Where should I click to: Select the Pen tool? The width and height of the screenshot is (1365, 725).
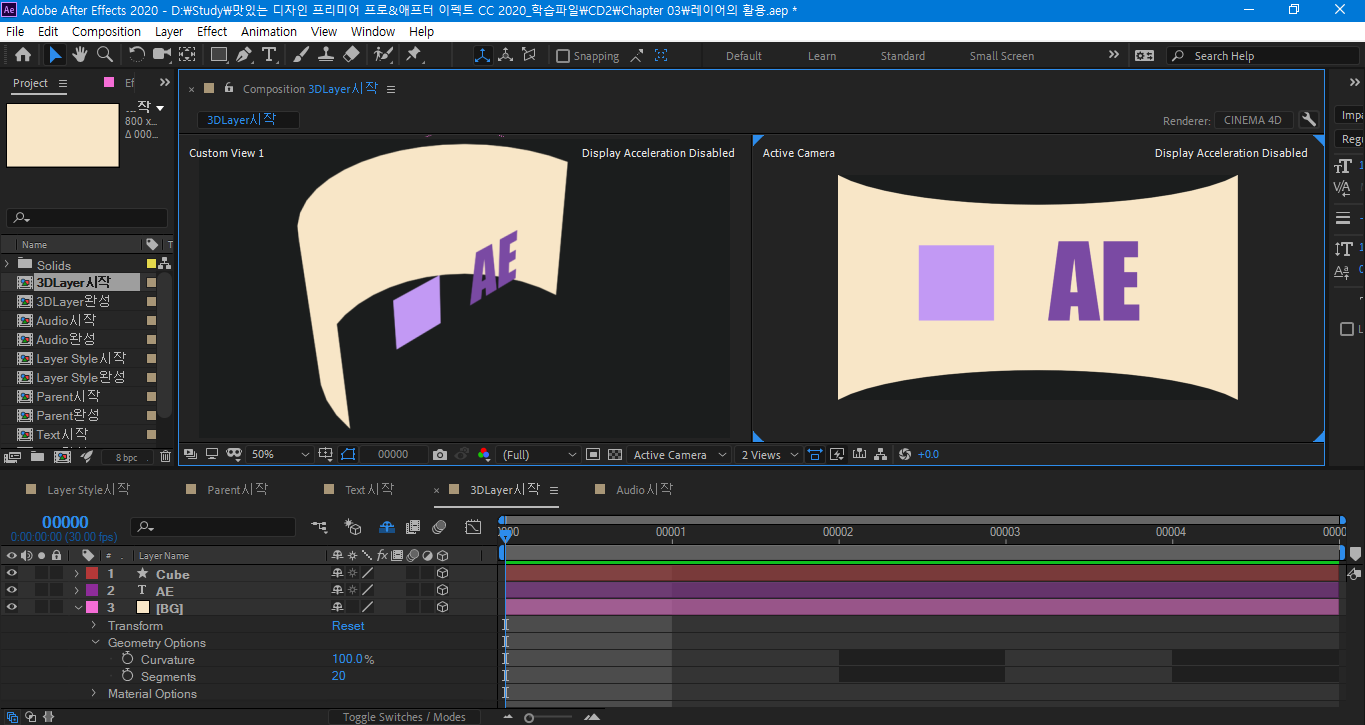[x=245, y=55]
